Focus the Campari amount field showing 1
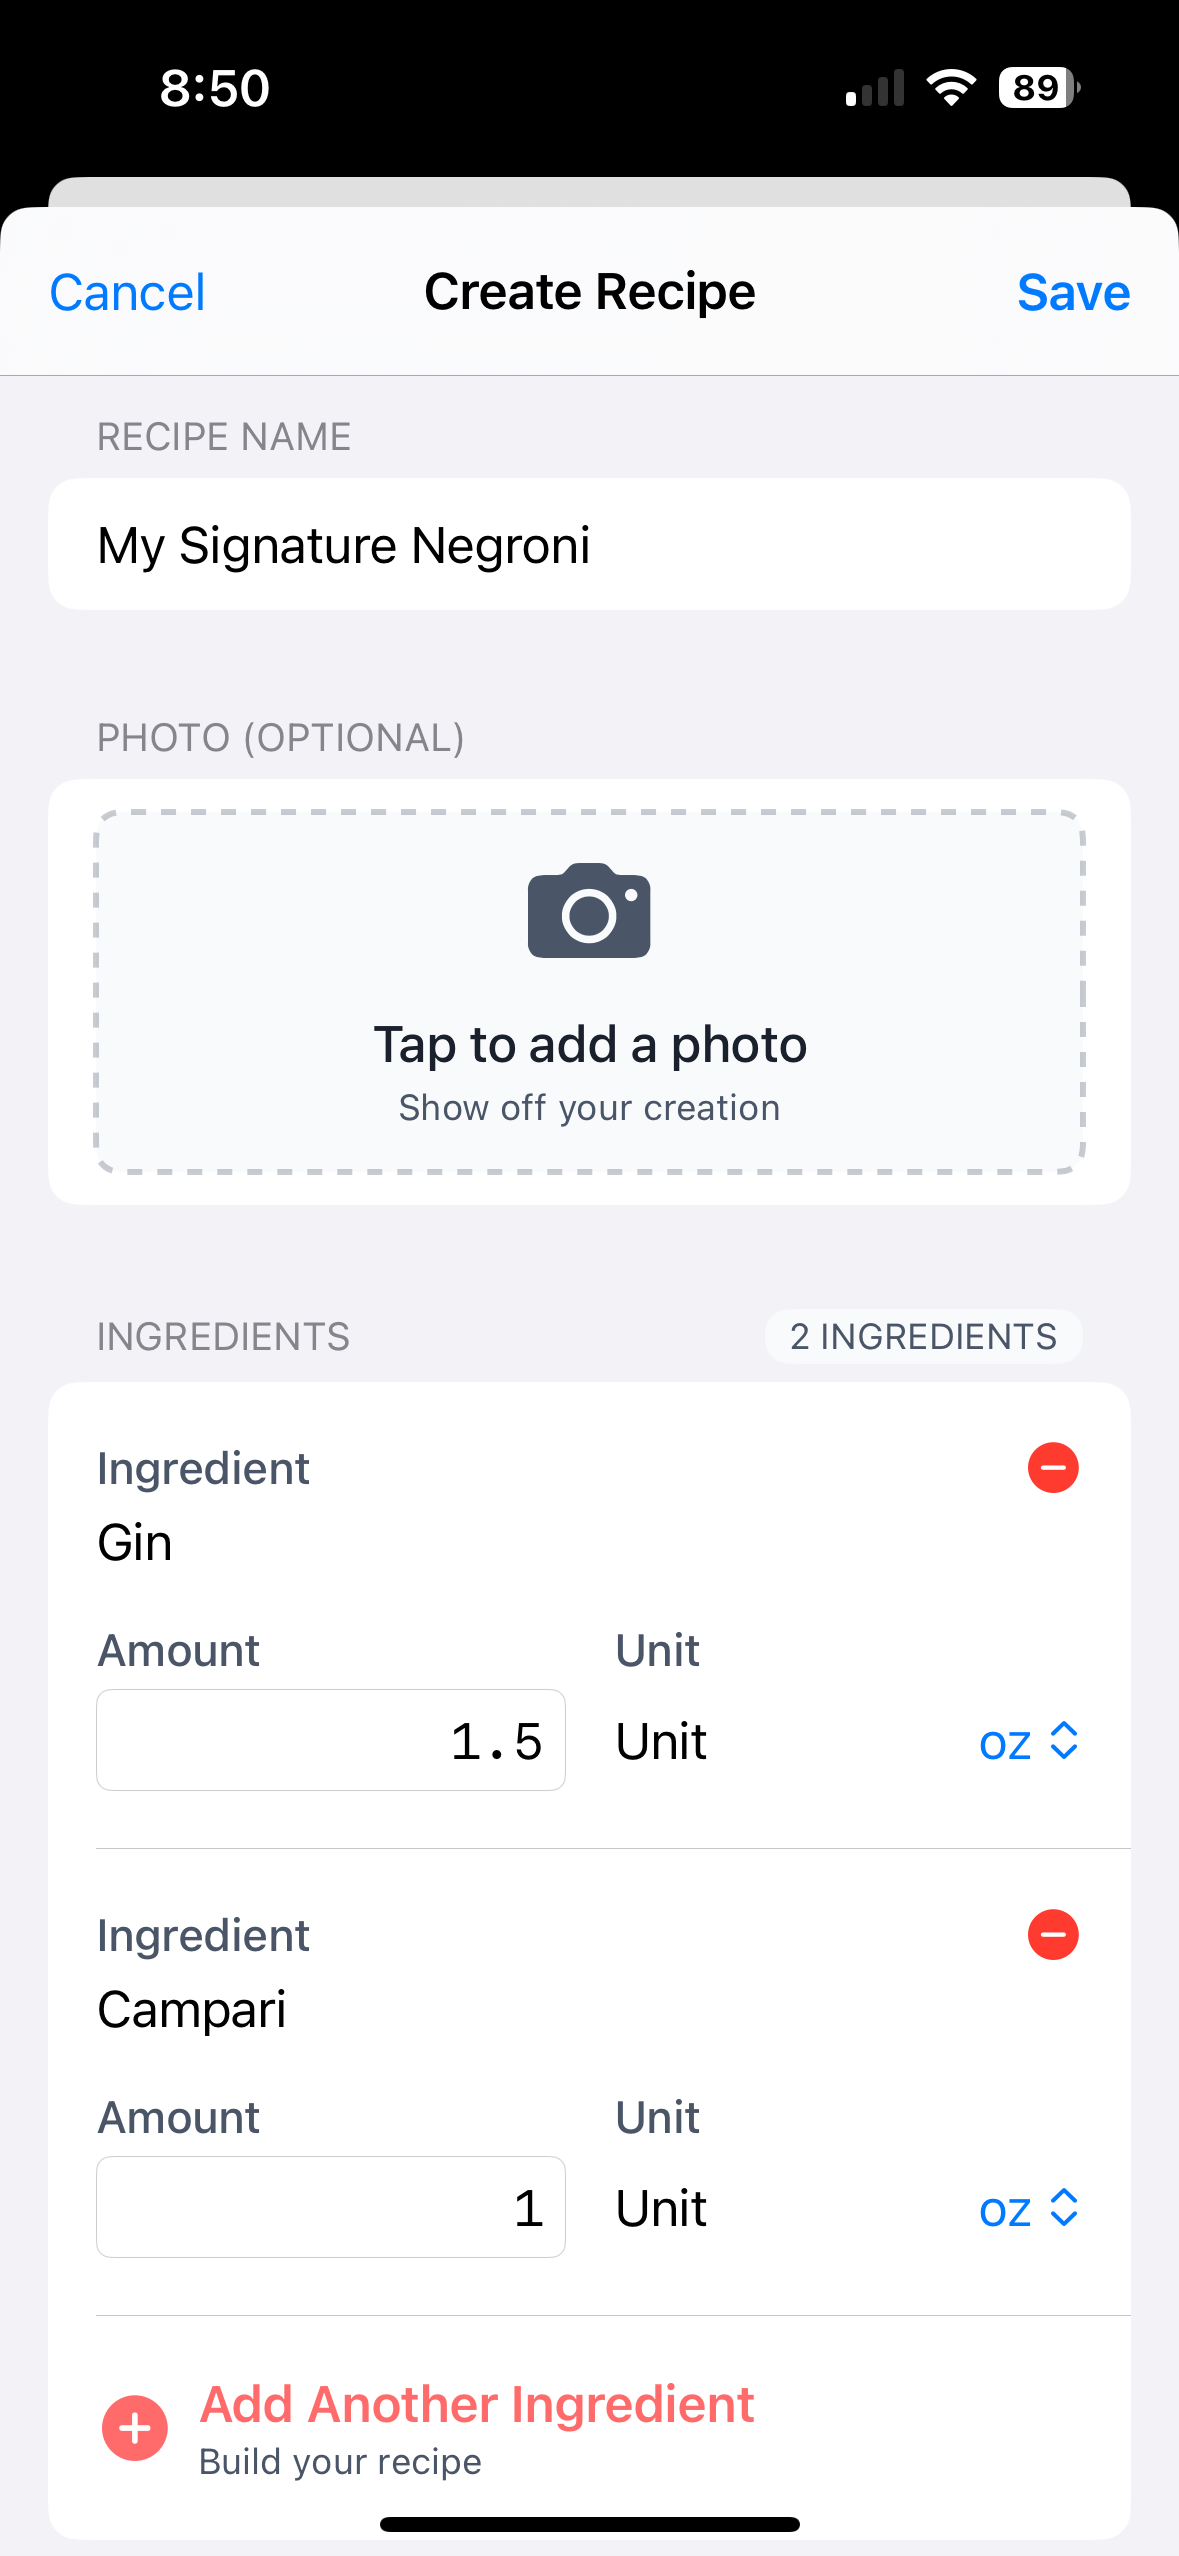This screenshot has height=2556, width=1179. (331, 2207)
